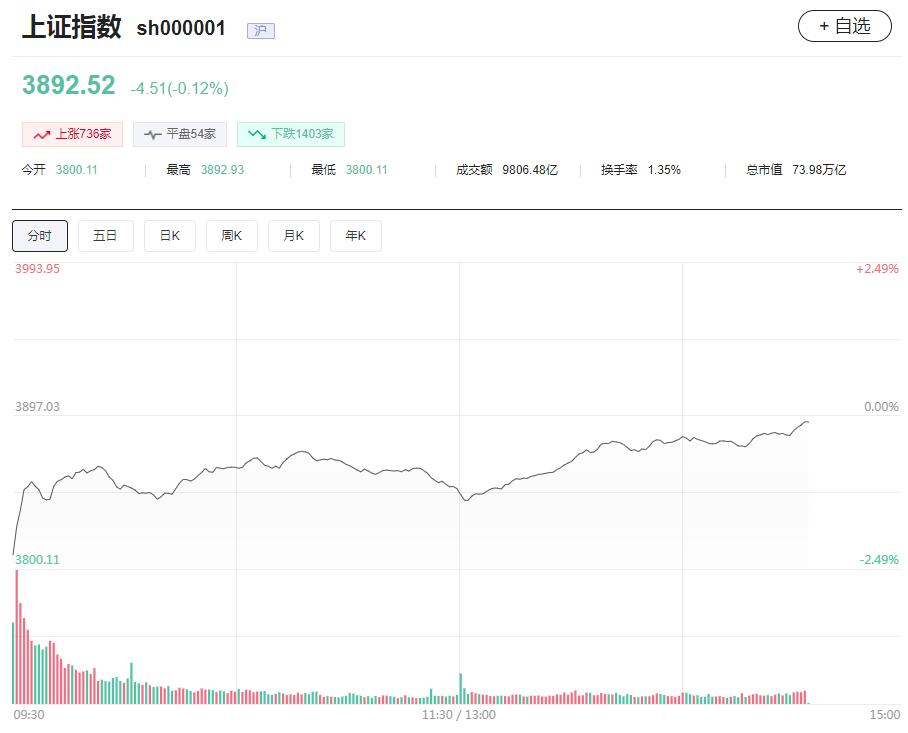Switch to 月K monthly chart

(294, 236)
